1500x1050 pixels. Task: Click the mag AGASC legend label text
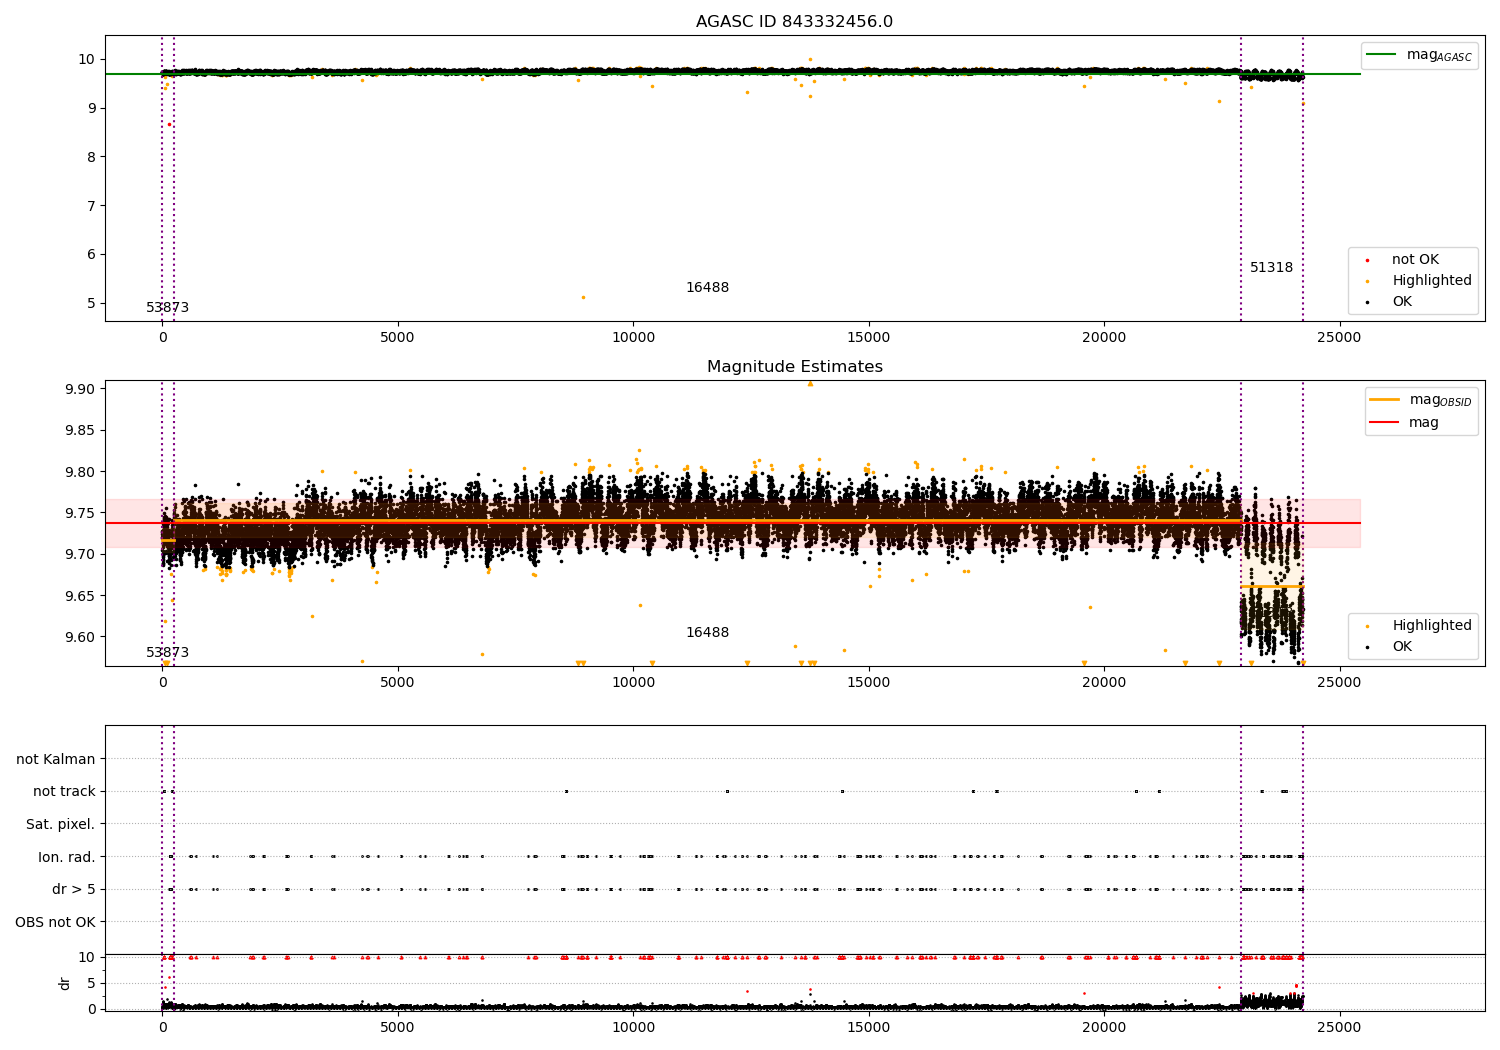pyautogui.click(x=1439, y=55)
